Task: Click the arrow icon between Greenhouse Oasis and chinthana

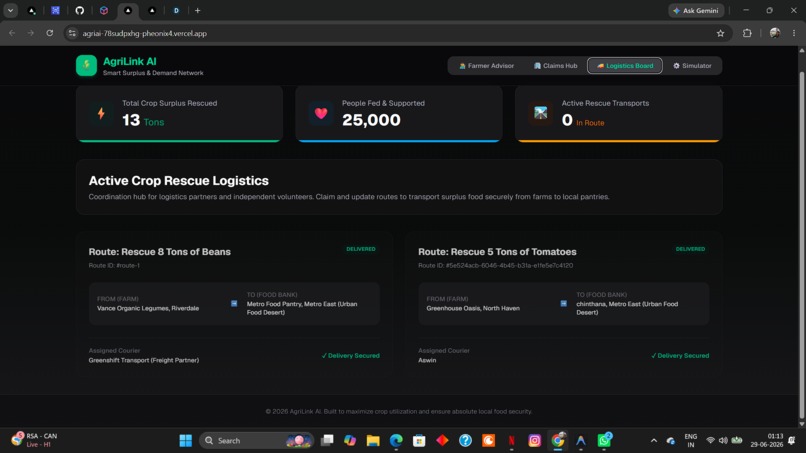Action: 563,303
